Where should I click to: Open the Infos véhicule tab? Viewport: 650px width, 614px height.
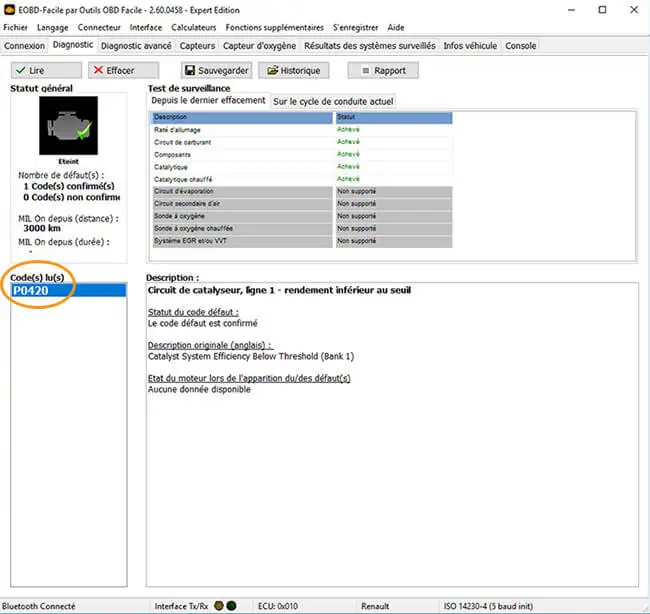pos(470,46)
